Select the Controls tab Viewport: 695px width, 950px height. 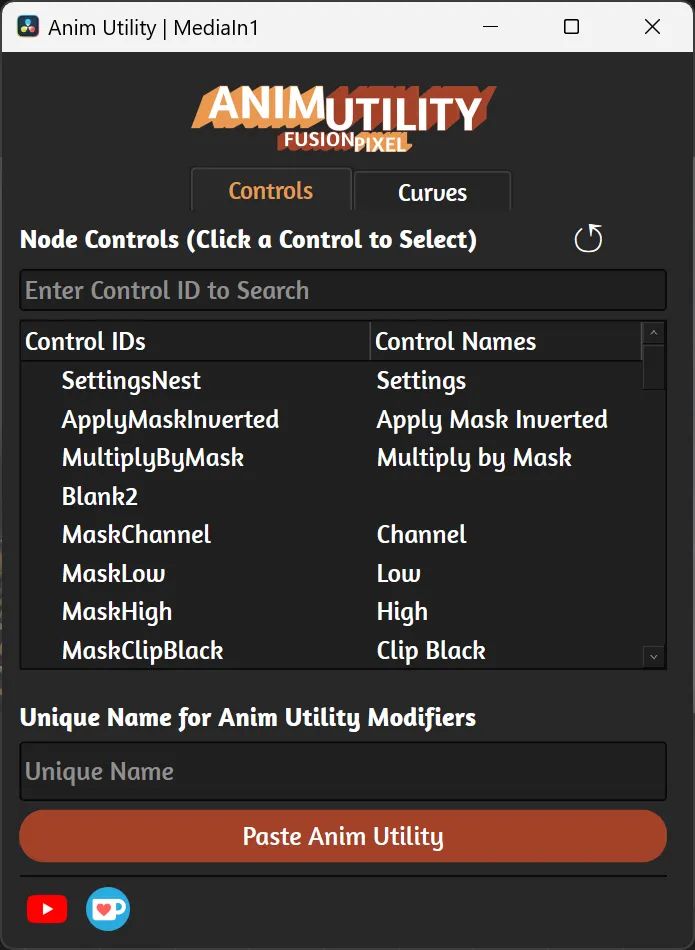(271, 191)
